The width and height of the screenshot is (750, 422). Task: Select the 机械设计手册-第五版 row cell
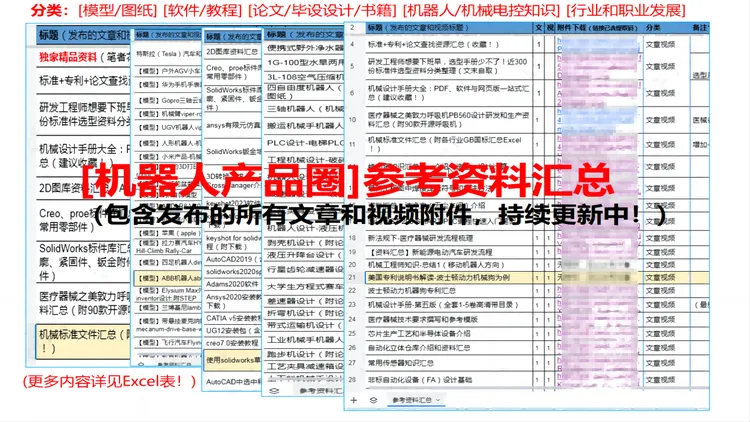[x=440, y=304]
